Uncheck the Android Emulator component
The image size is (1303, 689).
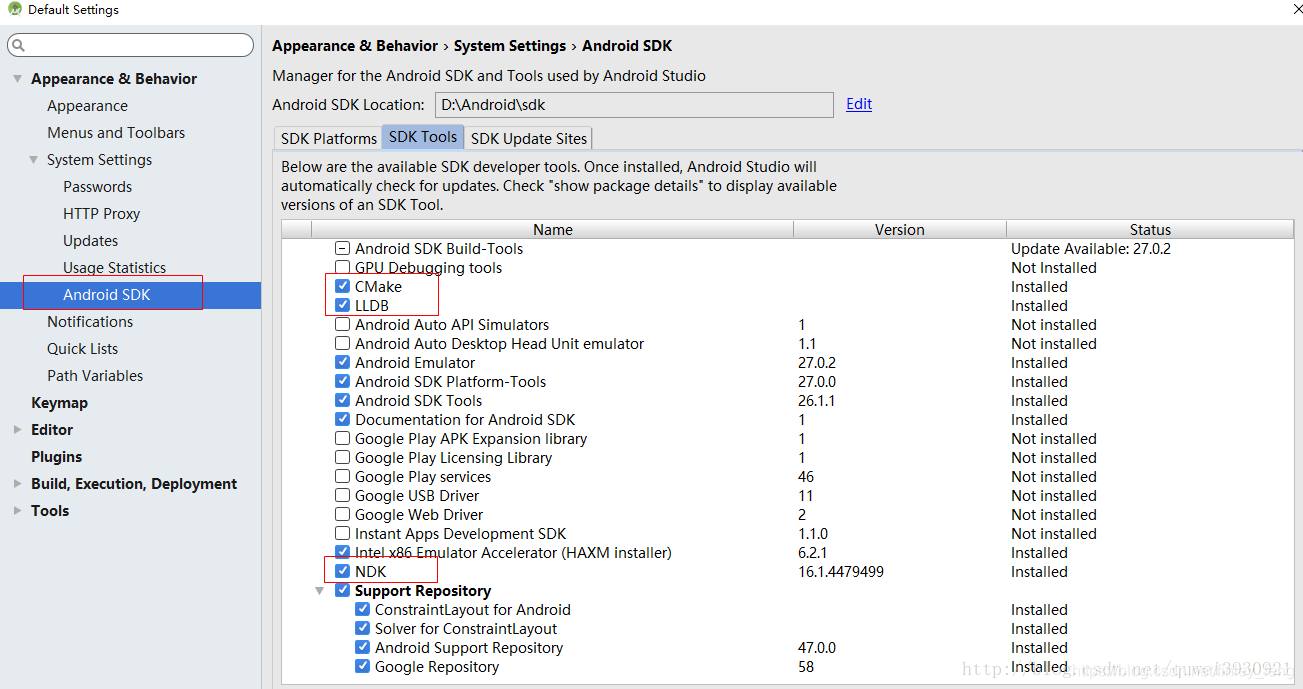point(342,362)
